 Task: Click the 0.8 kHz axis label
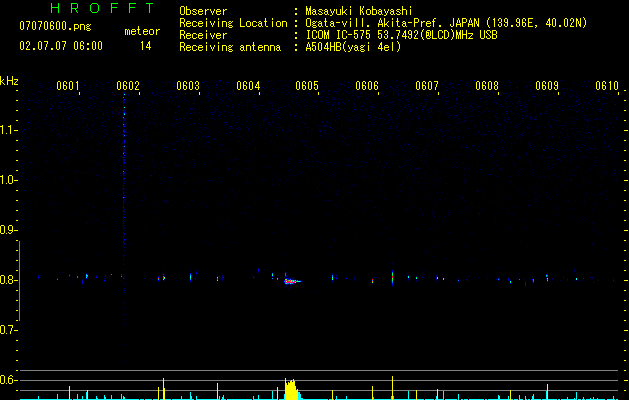point(7,280)
